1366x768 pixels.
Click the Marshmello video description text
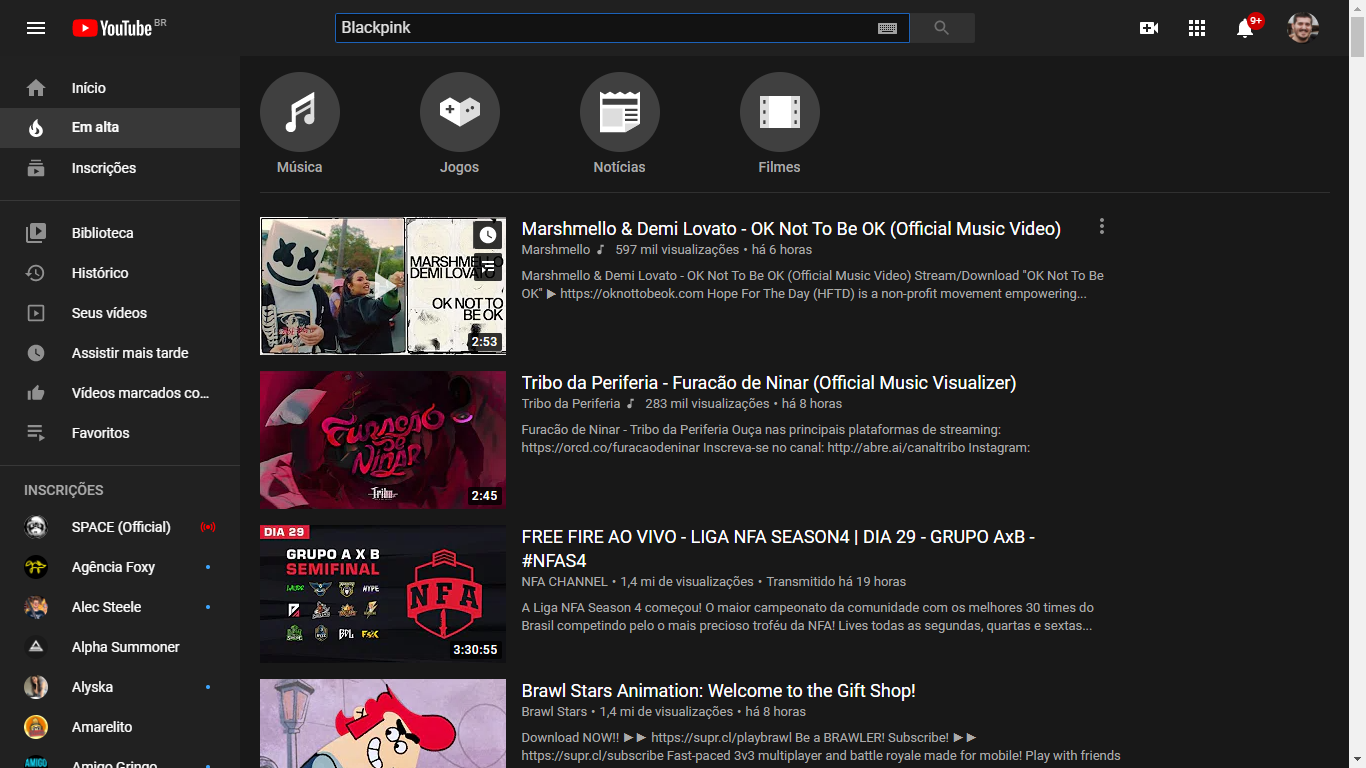(813, 285)
